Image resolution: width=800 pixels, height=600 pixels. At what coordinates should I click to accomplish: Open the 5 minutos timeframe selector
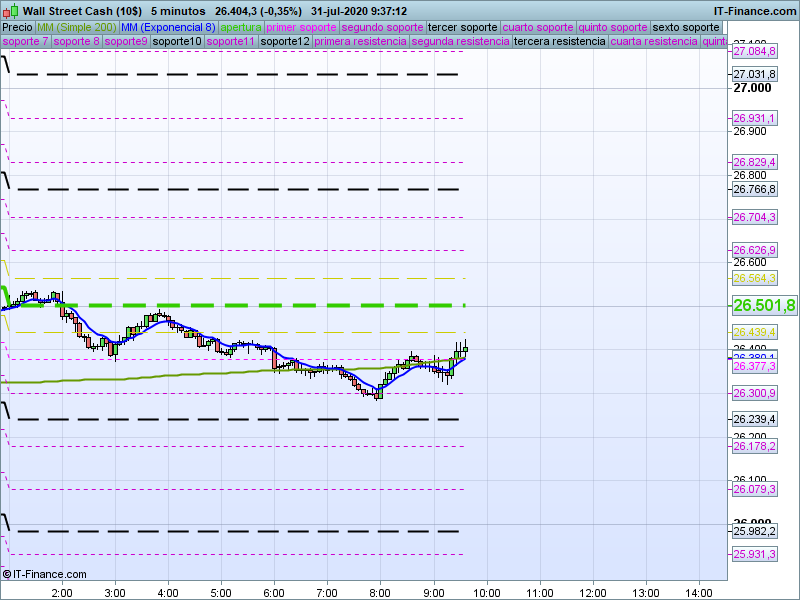(x=175, y=10)
